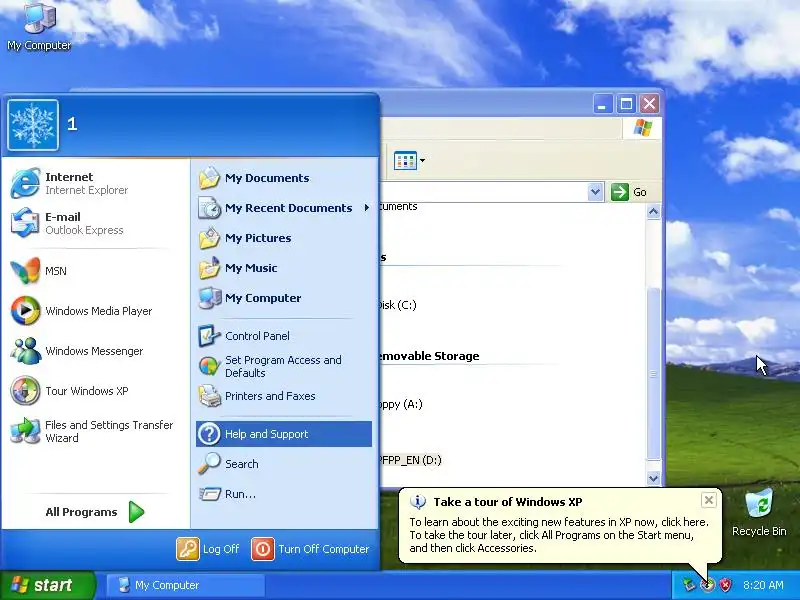This screenshot has width=800, height=600.
Task: Expand My Recent Documents submenu
Action: 284,208
